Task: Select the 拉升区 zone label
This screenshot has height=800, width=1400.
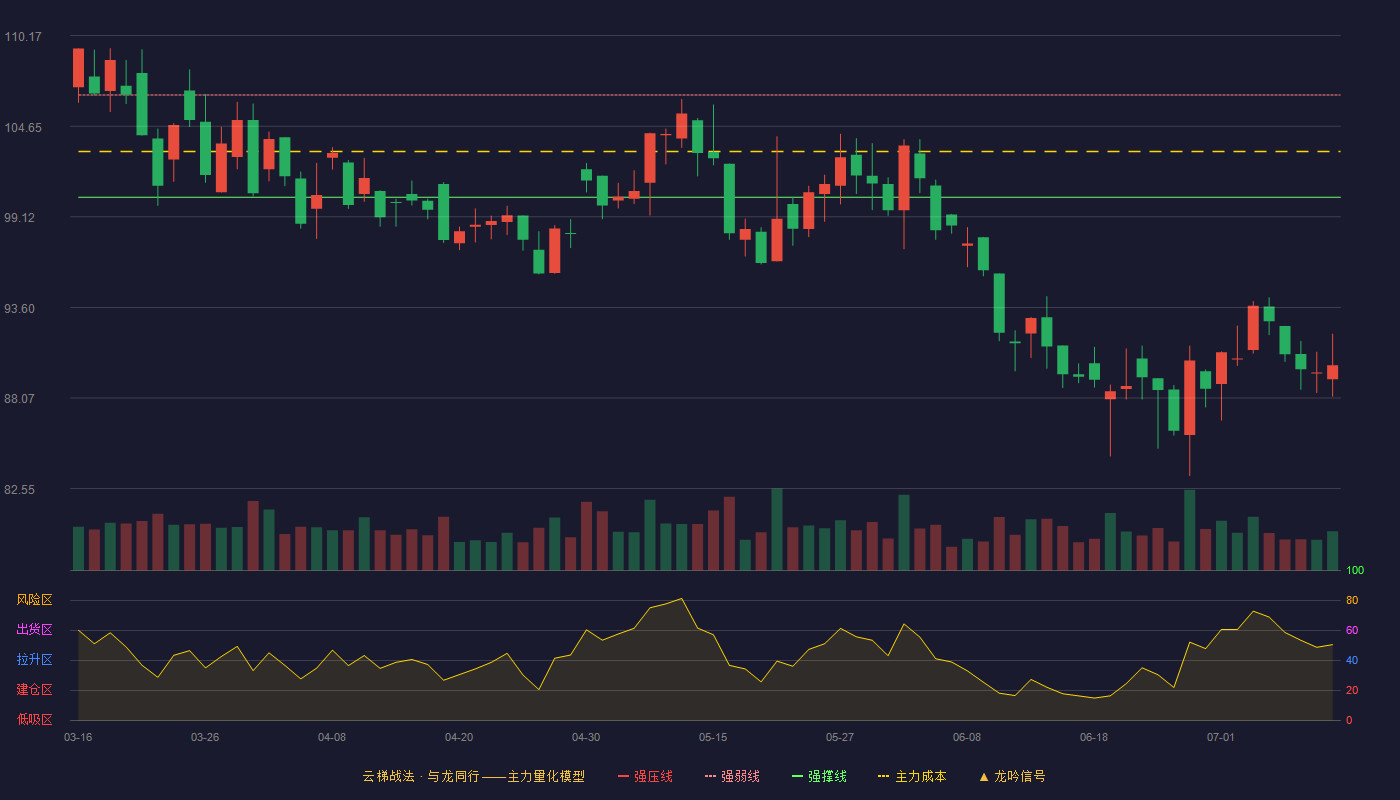Action: click(x=34, y=660)
